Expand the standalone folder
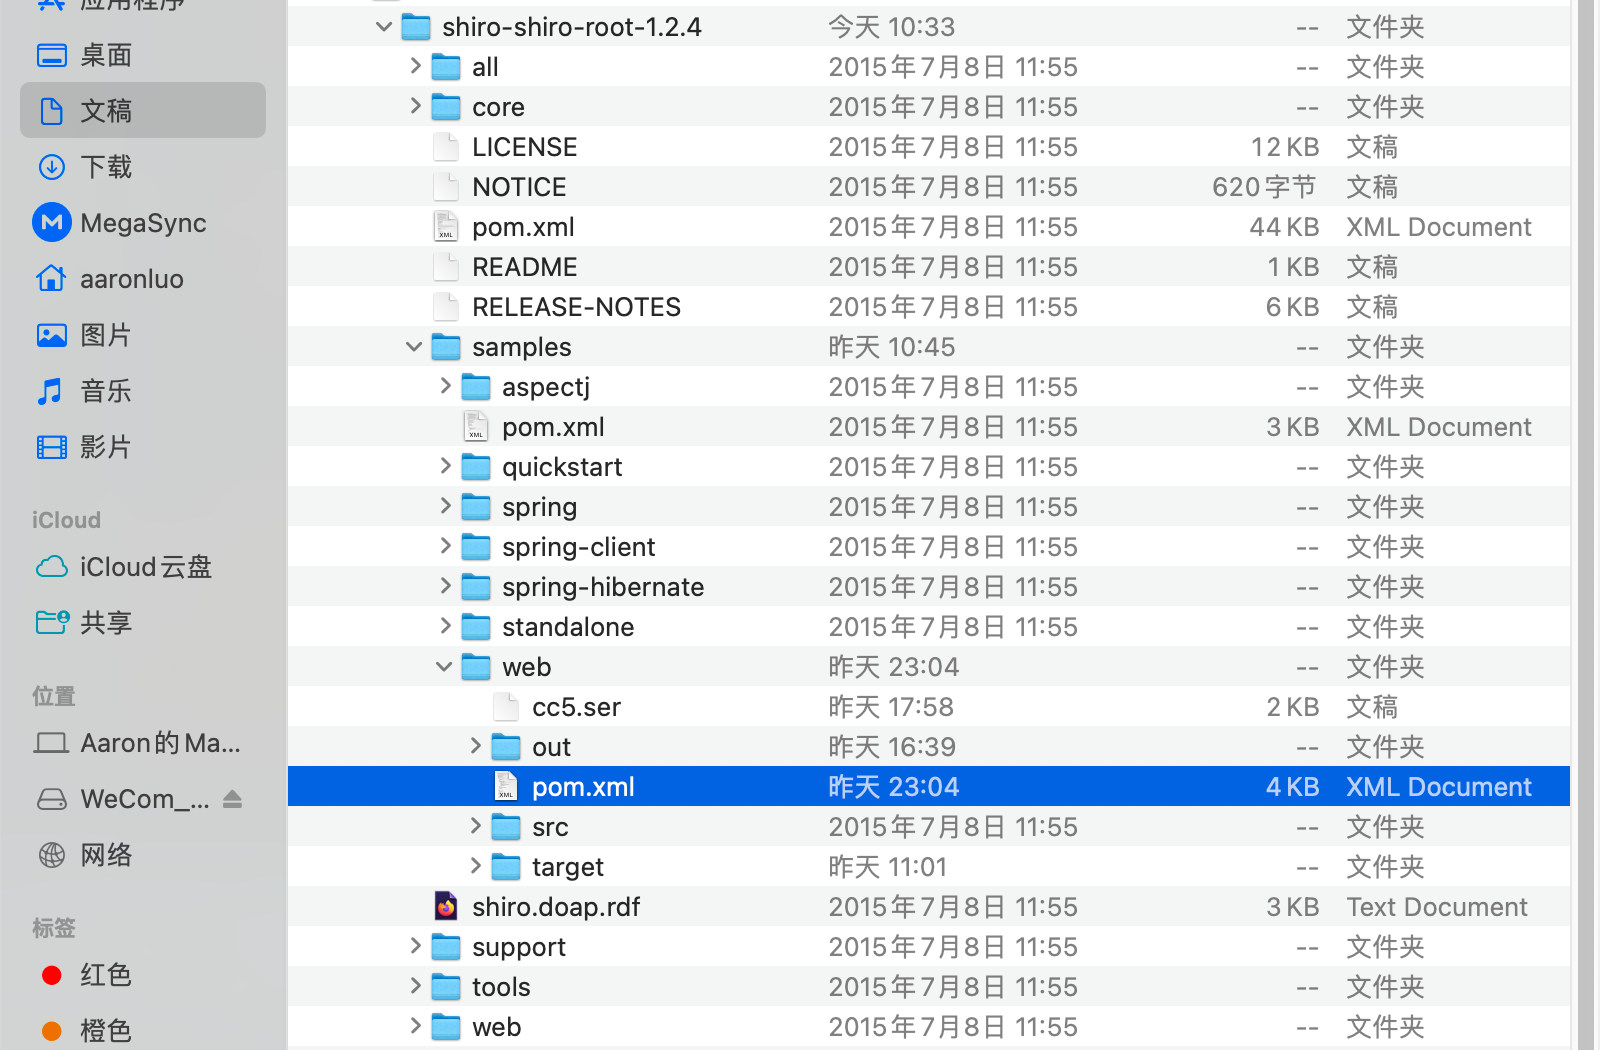The height and width of the screenshot is (1050, 1600). coord(445,626)
